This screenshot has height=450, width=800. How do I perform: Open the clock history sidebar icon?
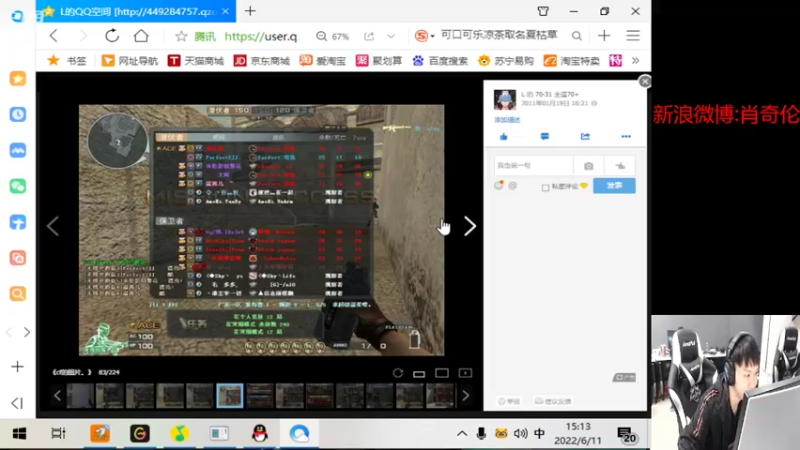18,114
